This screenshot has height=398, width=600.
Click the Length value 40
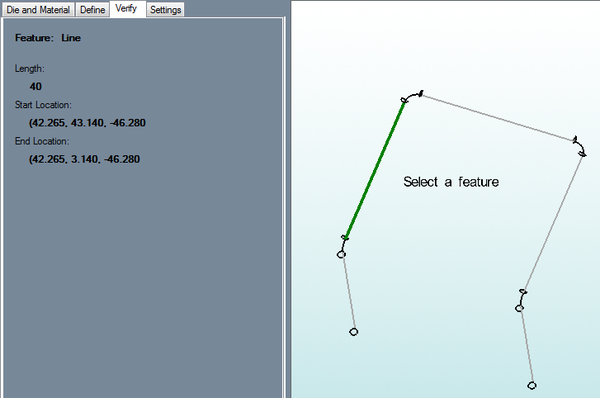pos(36,86)
